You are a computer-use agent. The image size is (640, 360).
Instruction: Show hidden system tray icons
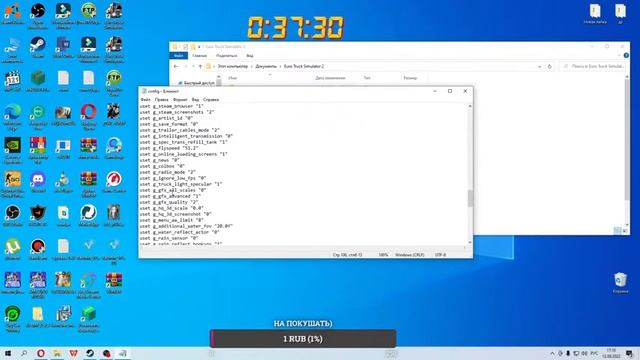click(552, 353)
